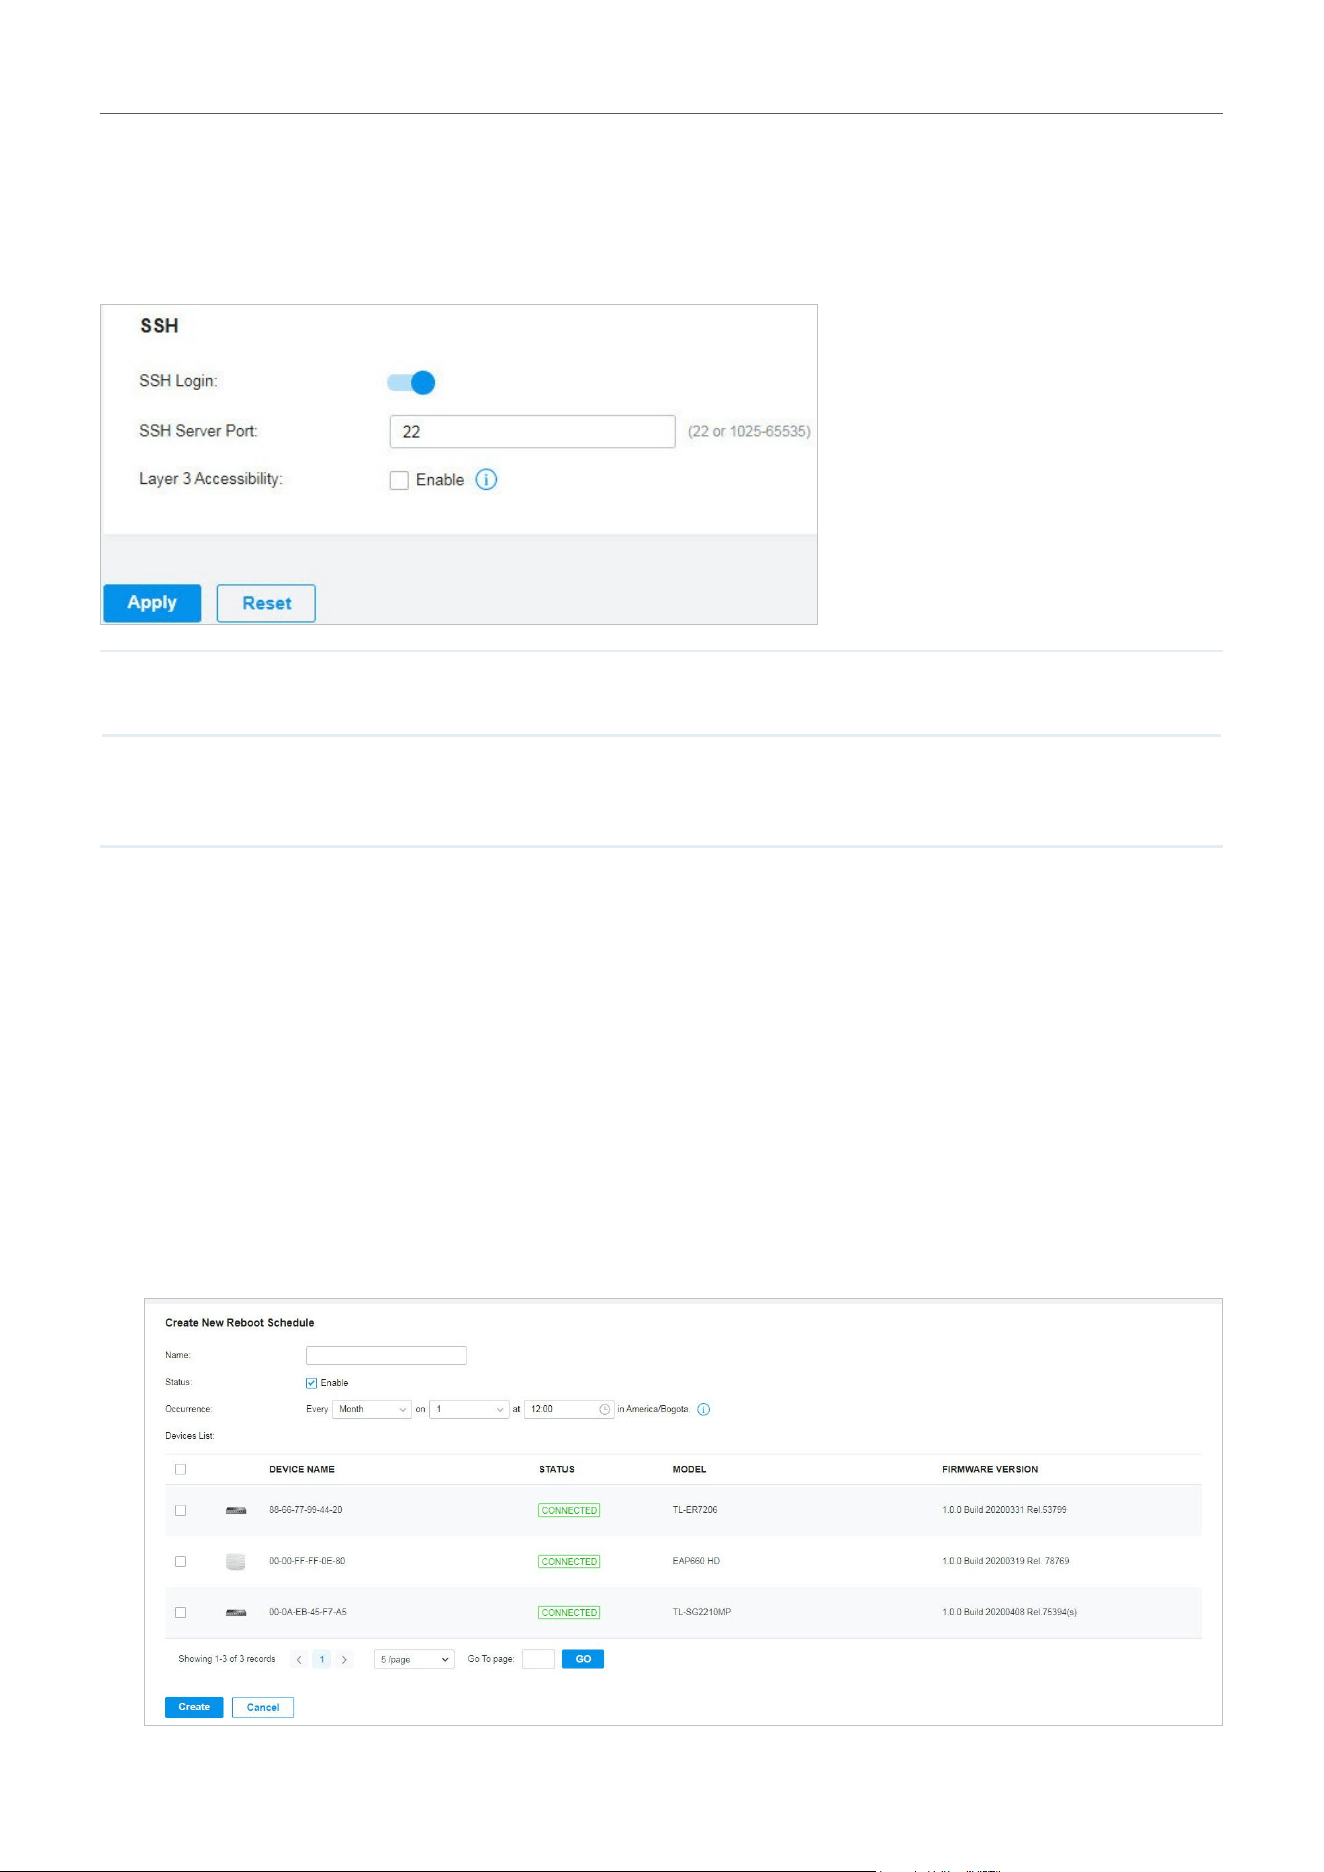Toggle the SSH Login switch
Viewport: 1324px width, 1872px height.
pos(411,382)
